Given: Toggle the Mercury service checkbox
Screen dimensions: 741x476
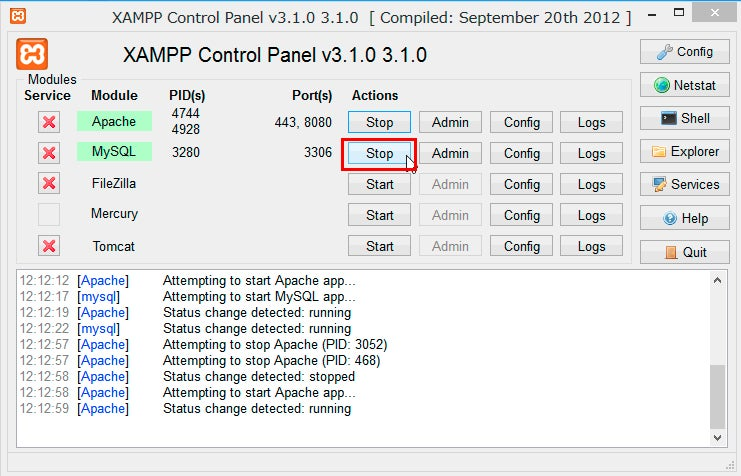Looking at the screenshot, I should point(49,215).
